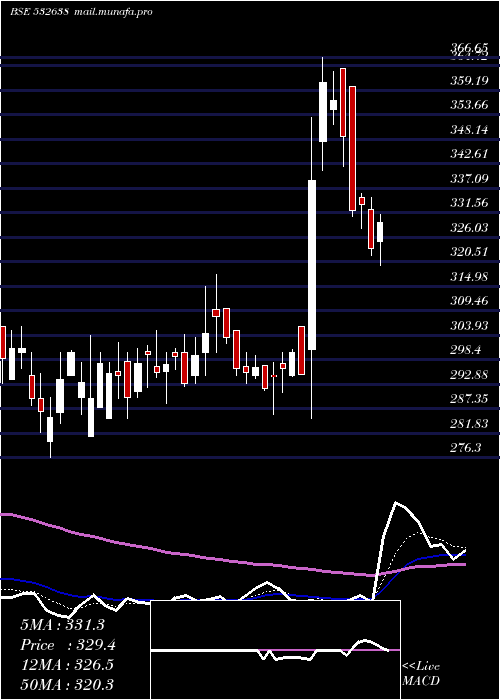Click the 331.56 price label
The width and height of the screenshot is (500, 700).
(x=469, y=203)
